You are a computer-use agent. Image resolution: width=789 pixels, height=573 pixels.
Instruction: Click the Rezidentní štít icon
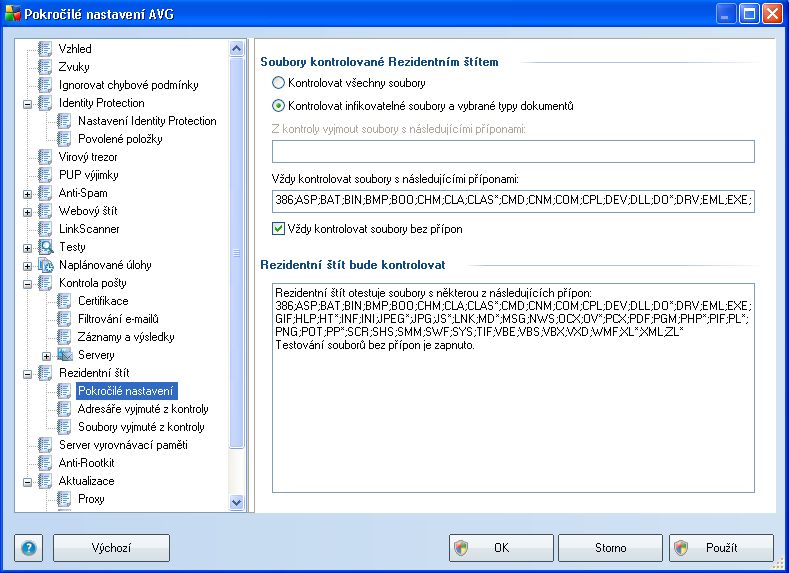pyautogui.click(x=45, y=373)
